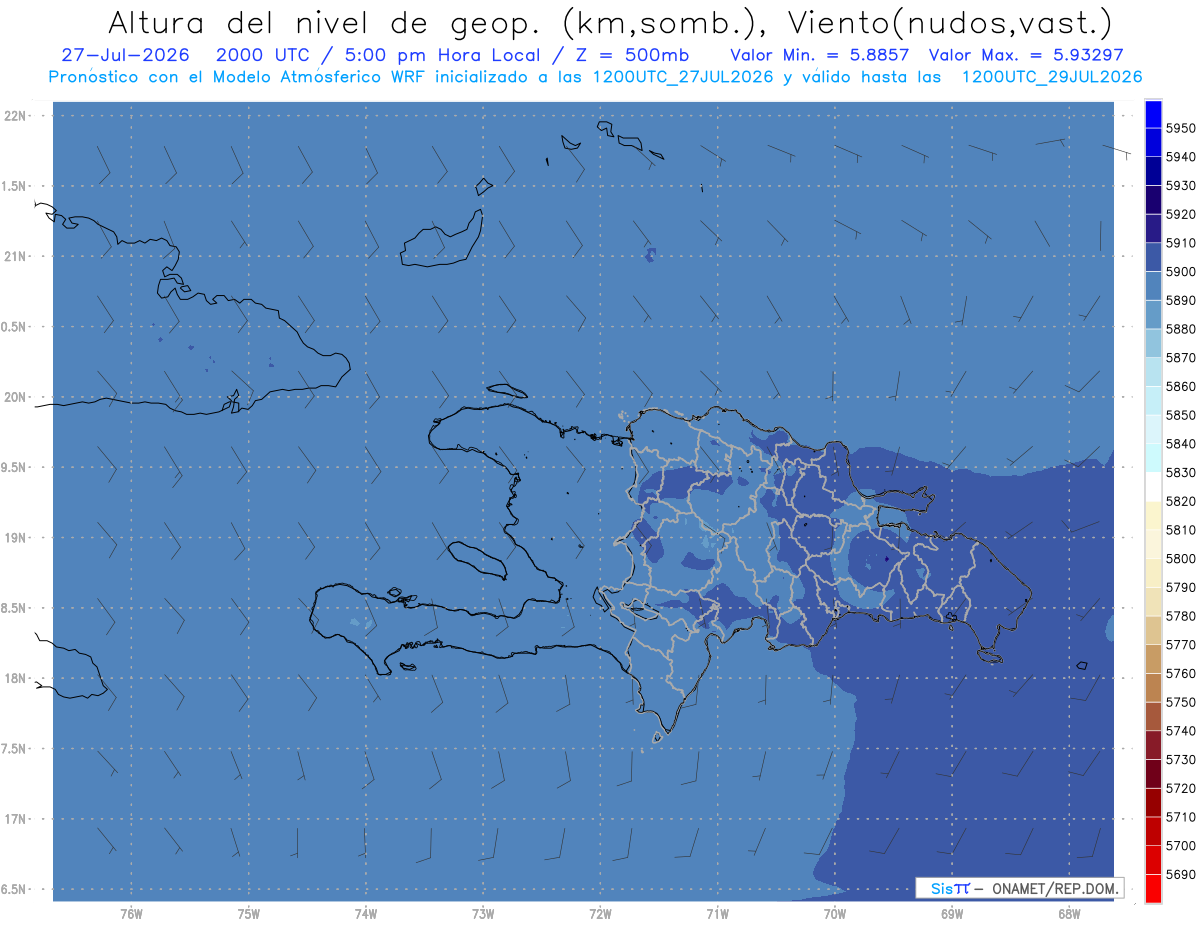This screenshot has width=1200, height=927.
Task: Click the color scale value 5890
Action: point(1180,301)
